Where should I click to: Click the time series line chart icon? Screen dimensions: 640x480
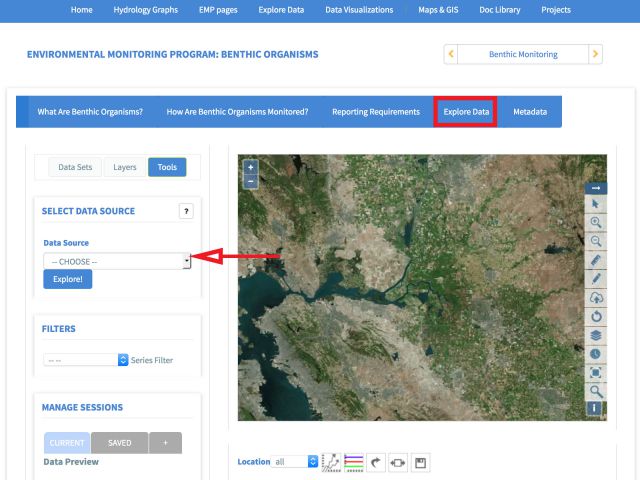click(331, 462)
